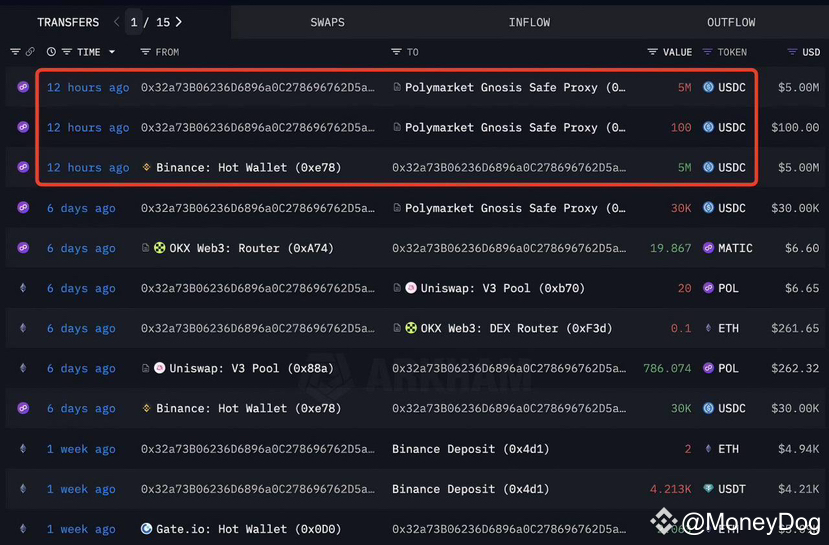Open Uniswap: V3 Pool (0xb70) entity
829x545 pixels.
(x=503, y=288)
